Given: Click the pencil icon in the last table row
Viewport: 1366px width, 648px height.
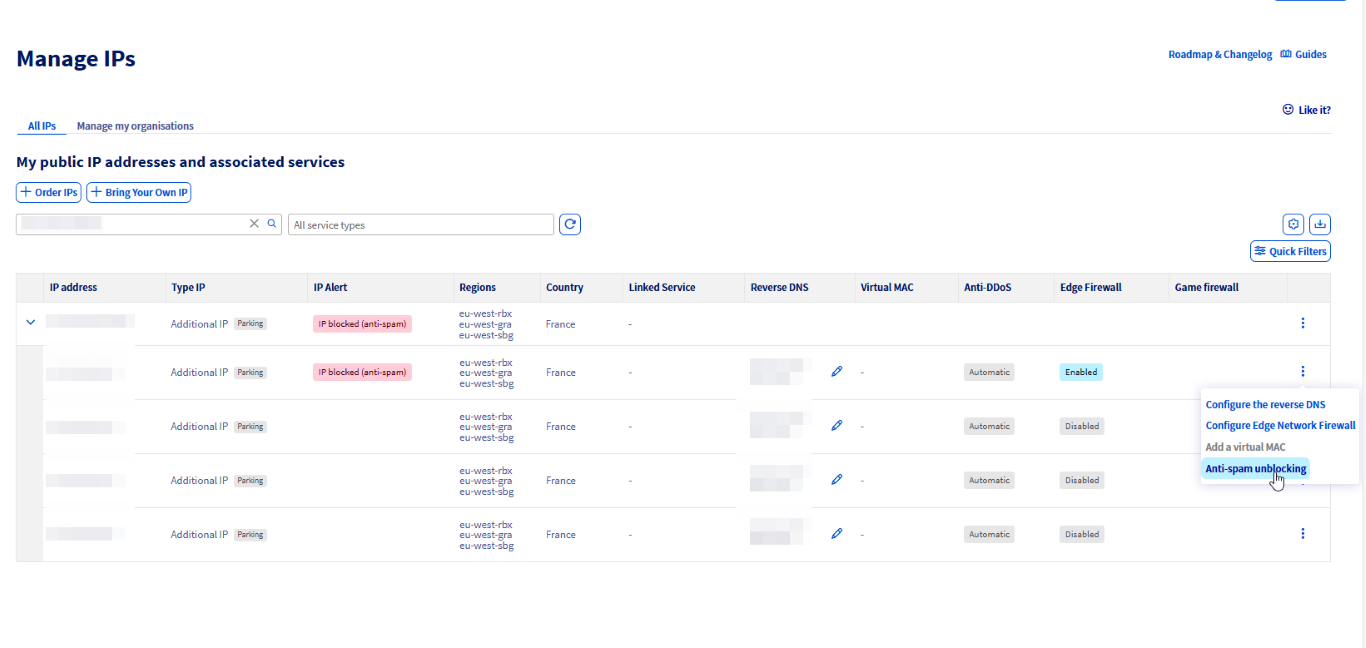Looking at the screenshot, I should click(x=837, y=534).
